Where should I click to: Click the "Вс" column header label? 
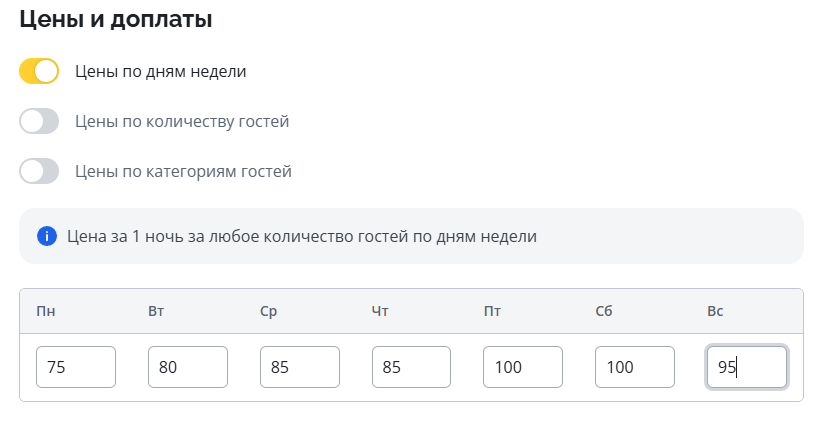click(x=715, y=311)
